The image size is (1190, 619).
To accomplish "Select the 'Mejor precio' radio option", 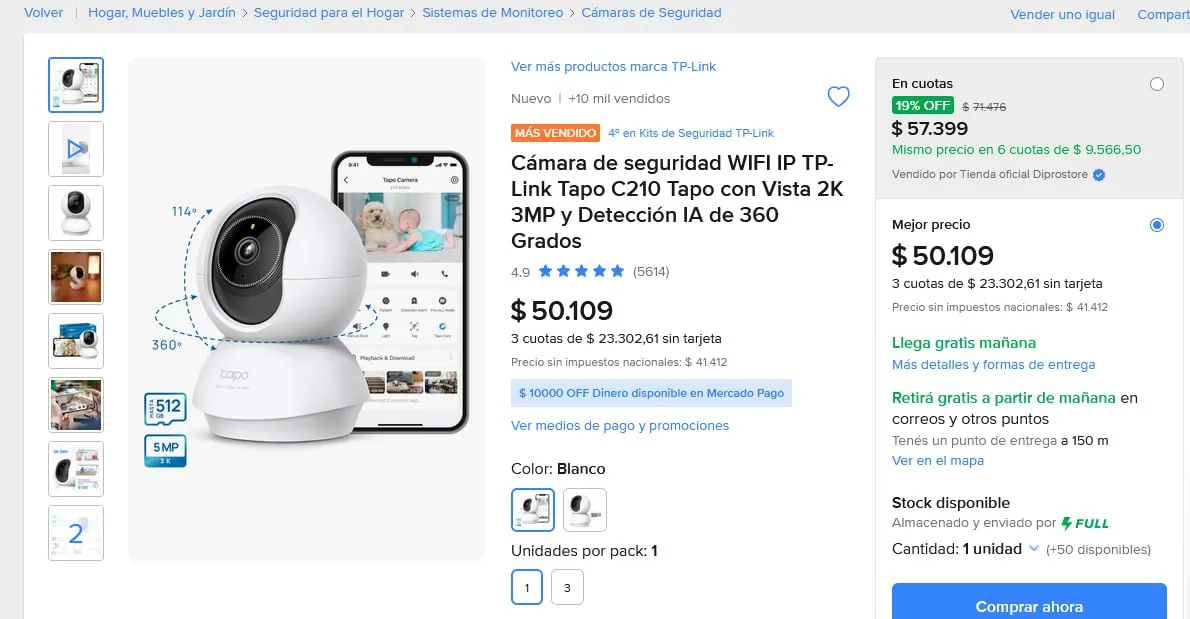I will coord(1157,225).
